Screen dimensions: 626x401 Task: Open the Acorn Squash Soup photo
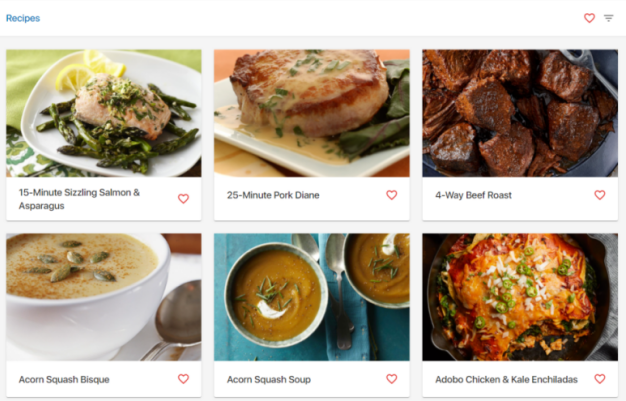[x=312, y=297]
